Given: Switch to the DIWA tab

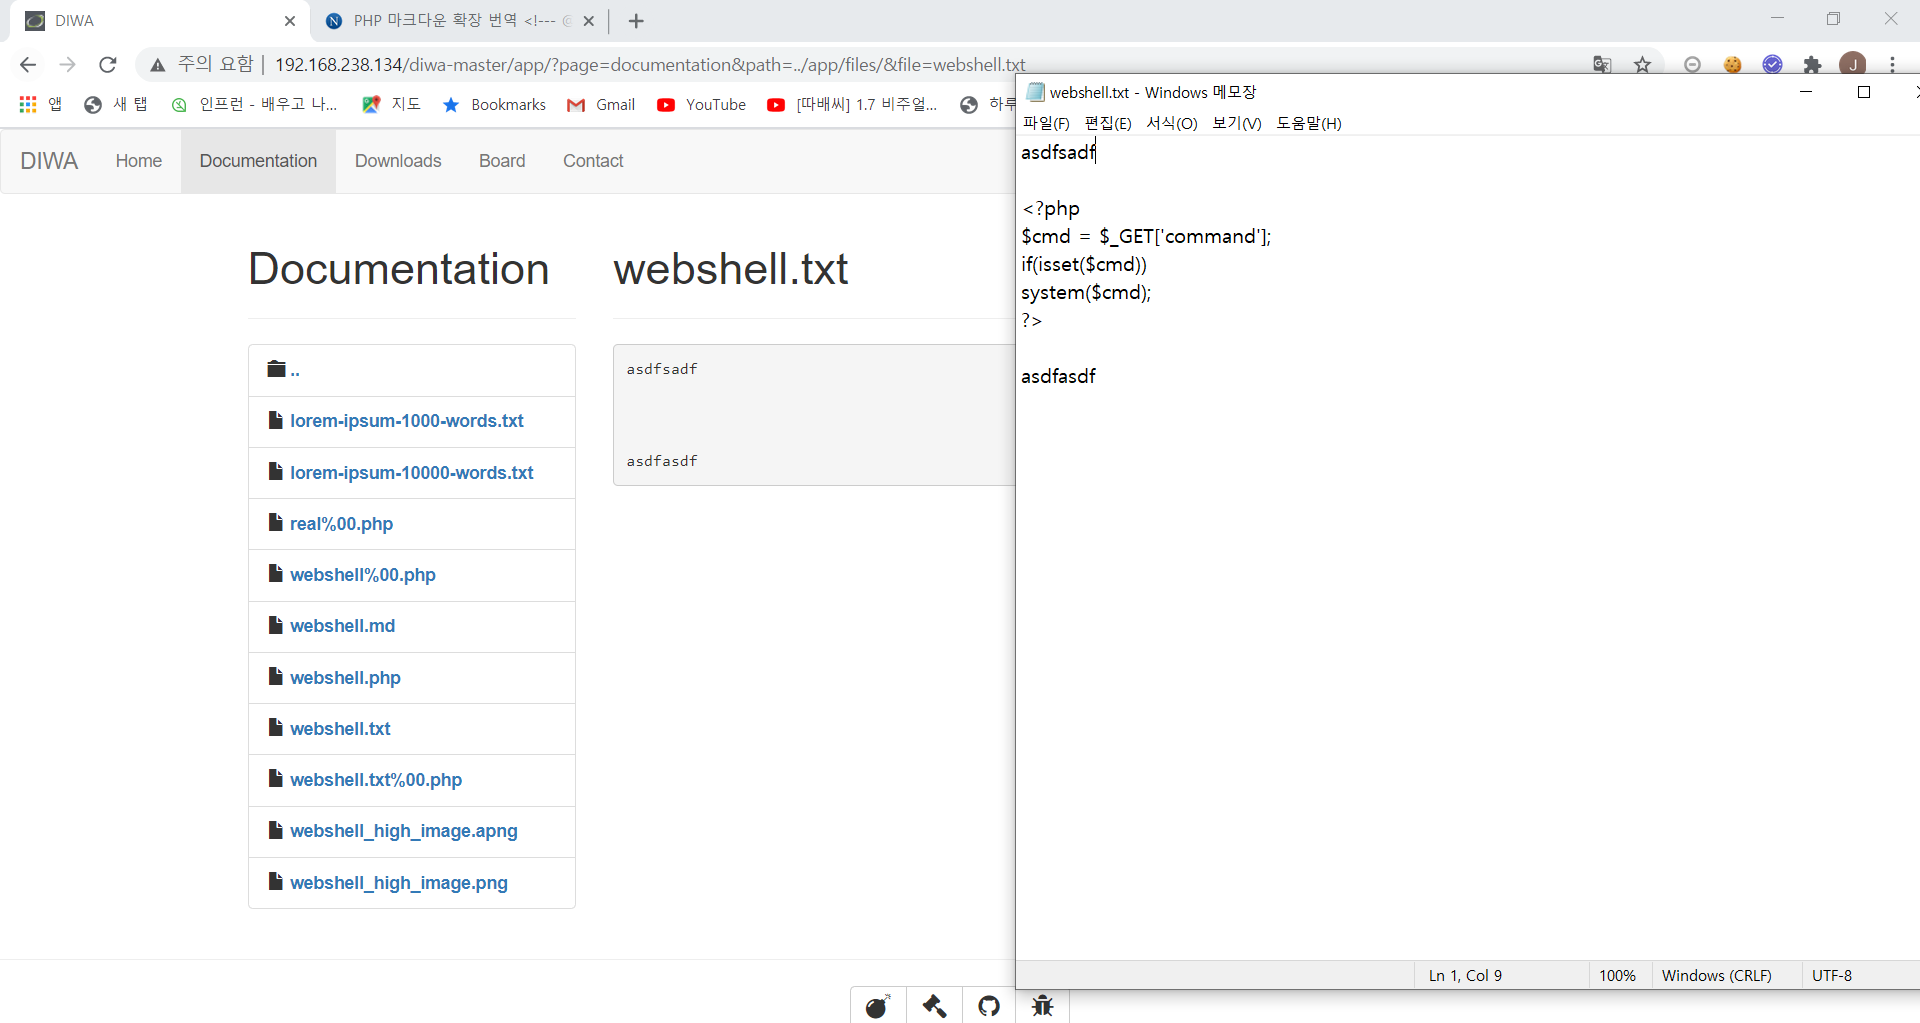Looking at the screenshot, I should pyautogui.click(x=155, y=21).
